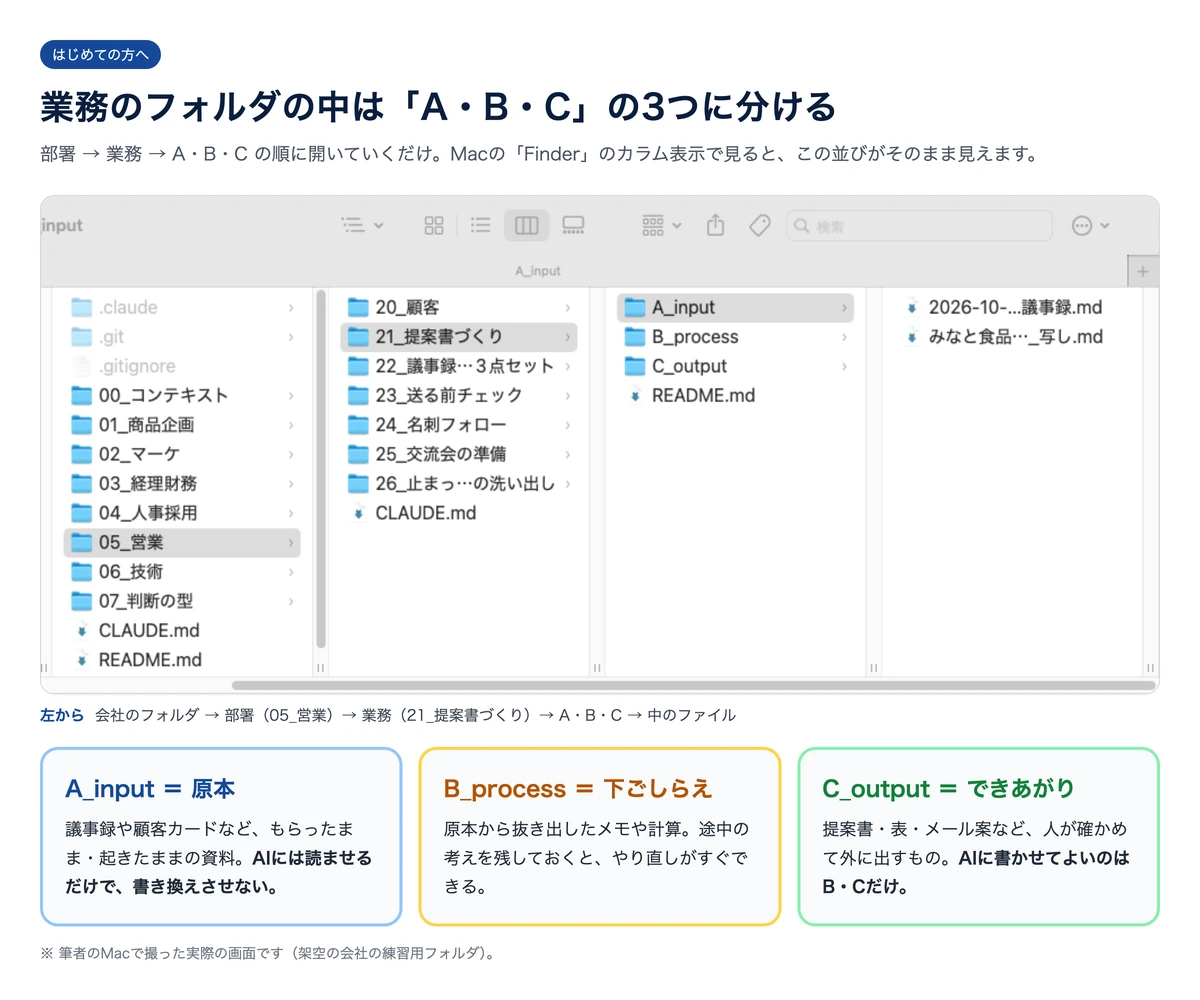
Task: Click the はじめての方へ badge
Action: coord(100,55)
